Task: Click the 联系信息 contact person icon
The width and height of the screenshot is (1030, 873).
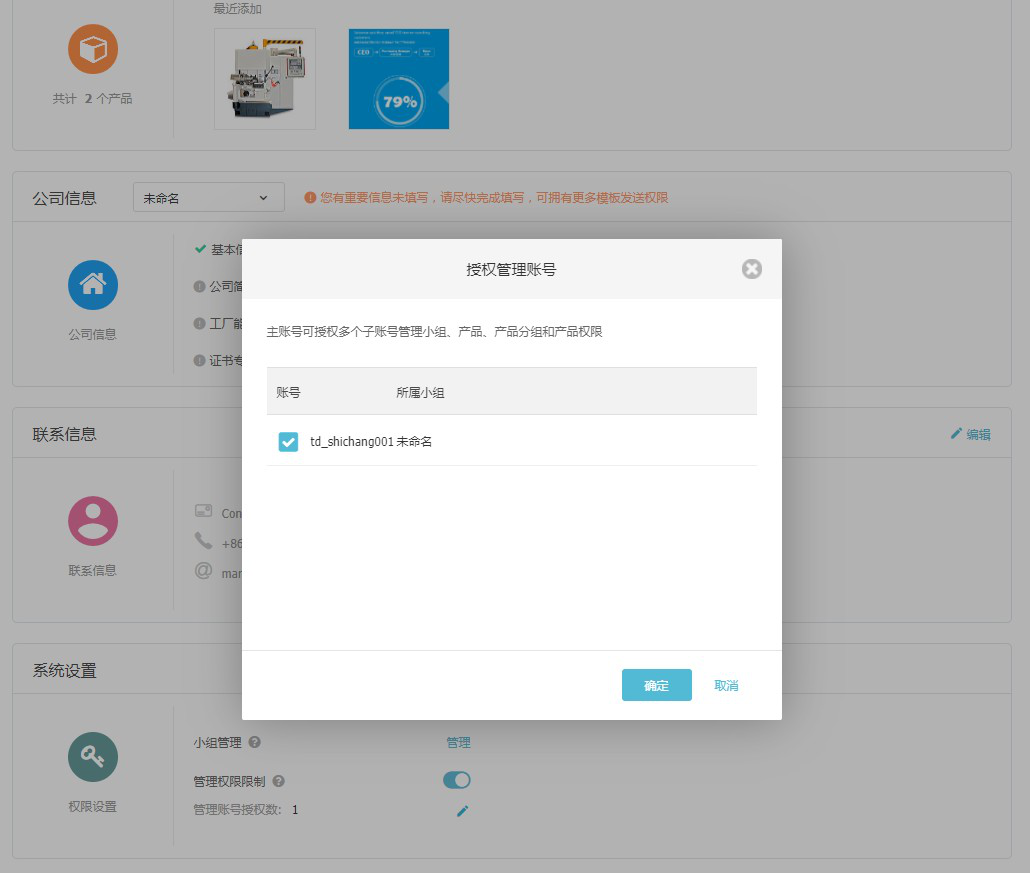Action: pos(92,521)
